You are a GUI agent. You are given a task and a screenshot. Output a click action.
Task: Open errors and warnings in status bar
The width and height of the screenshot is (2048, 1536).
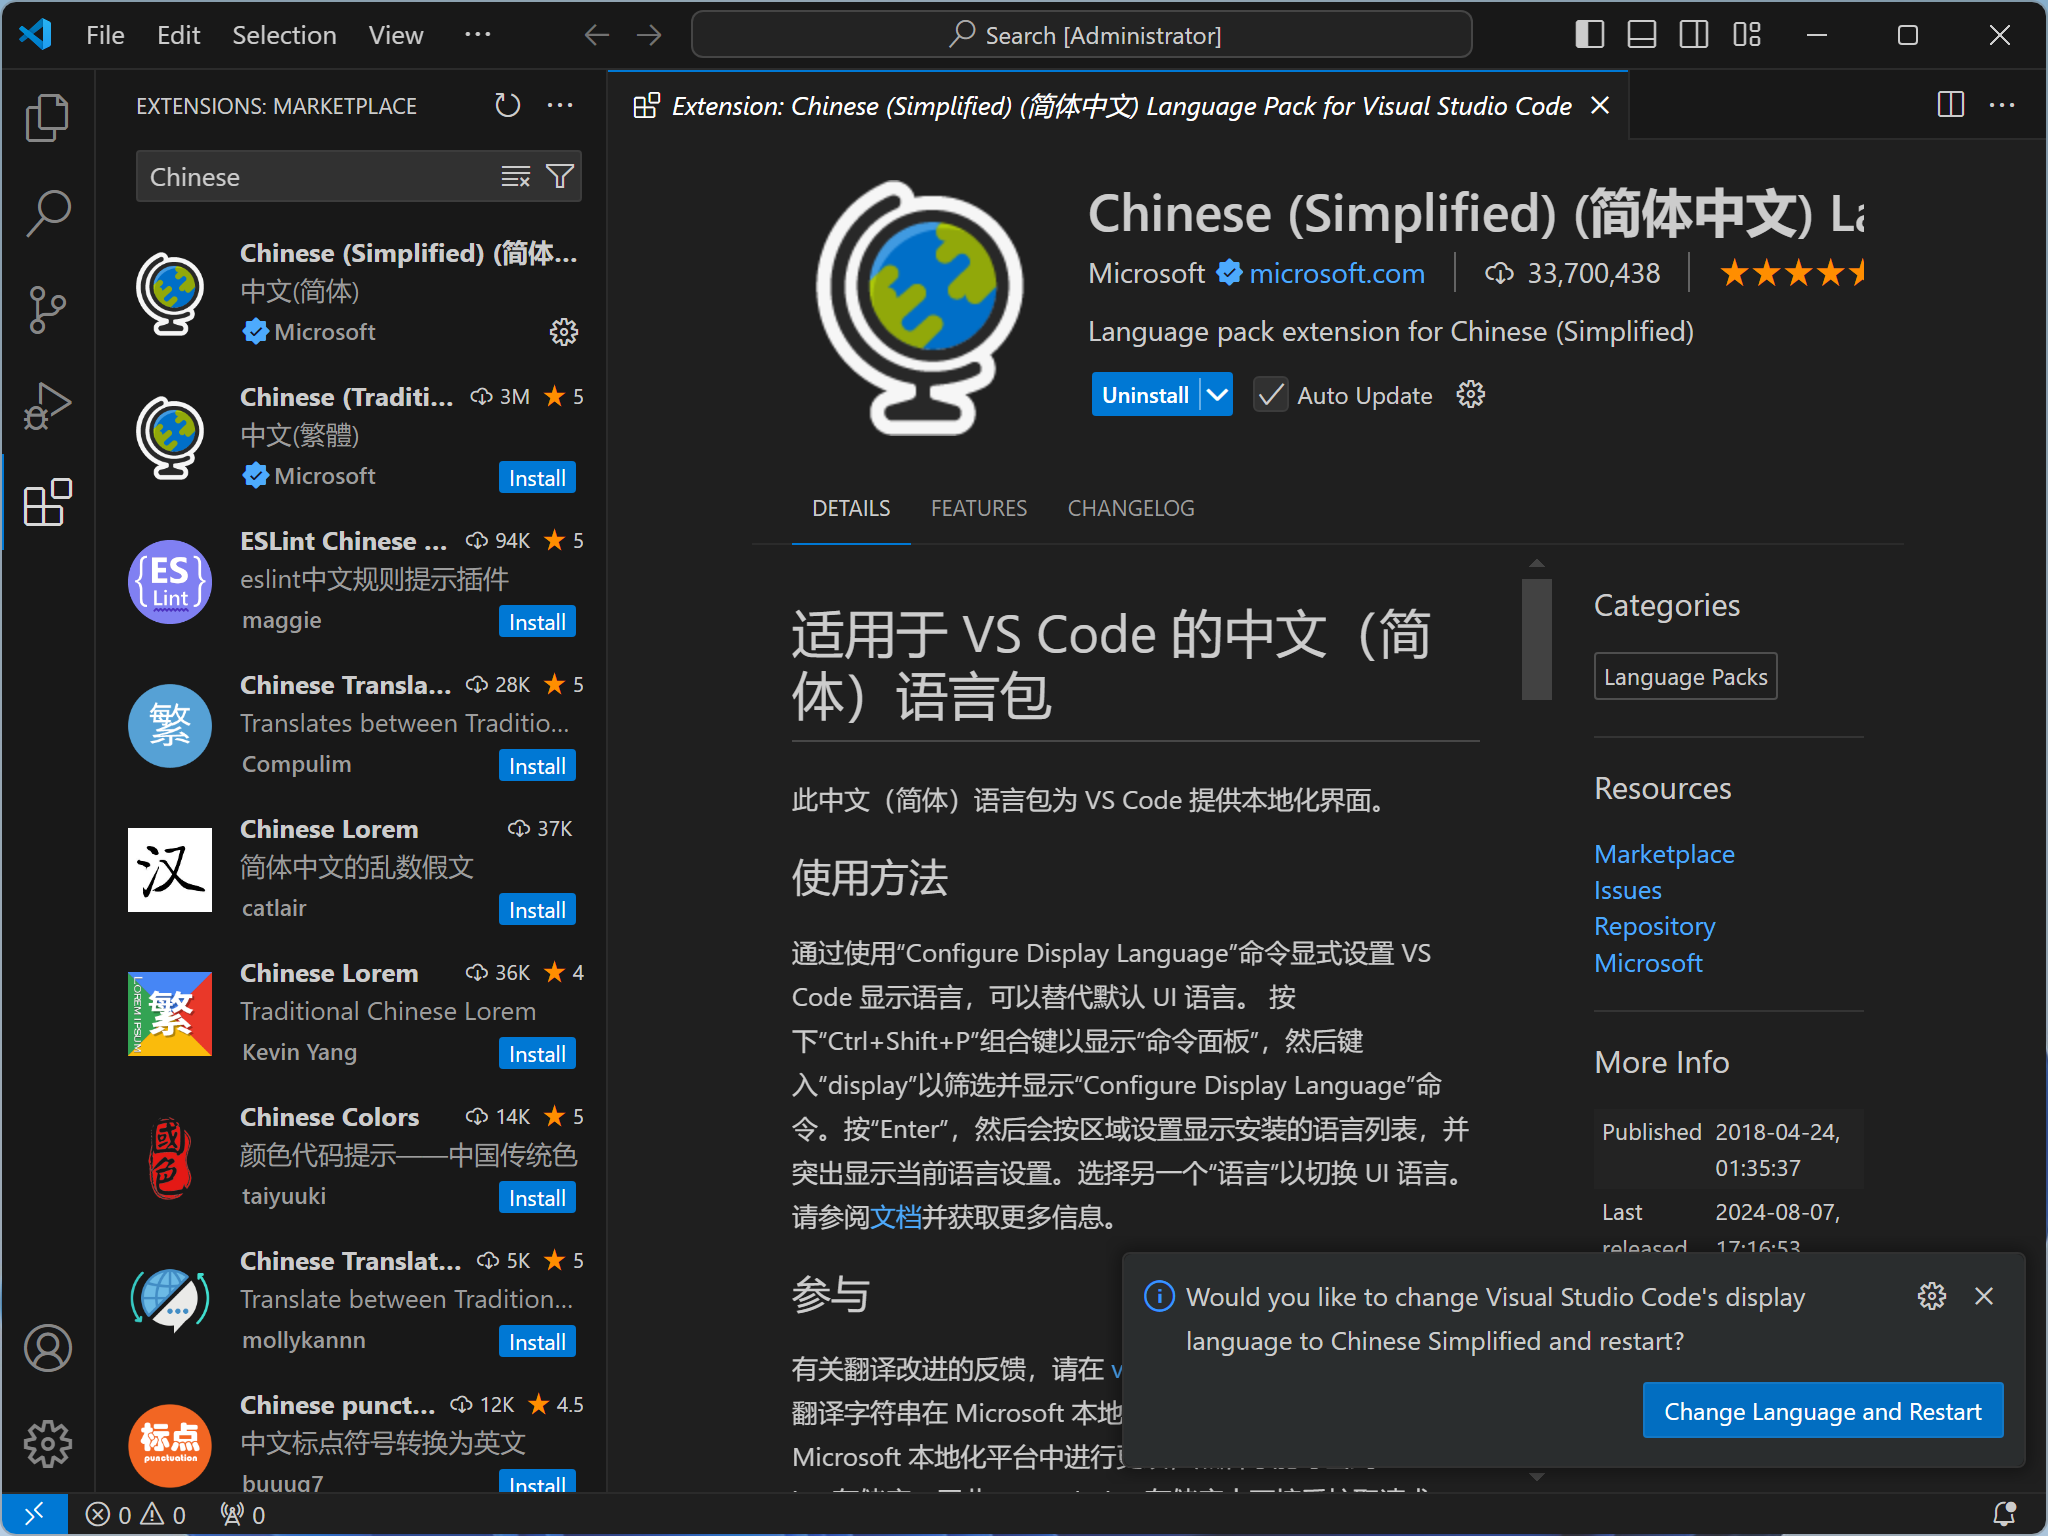tap(136, 1514)
